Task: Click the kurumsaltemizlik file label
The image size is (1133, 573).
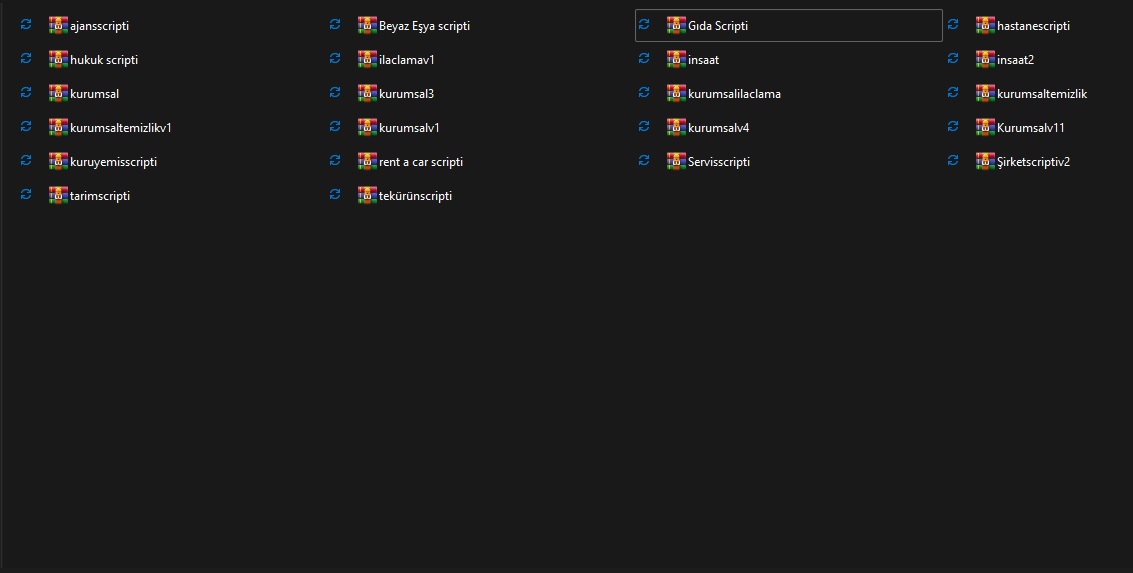Action: point(1041,94)
